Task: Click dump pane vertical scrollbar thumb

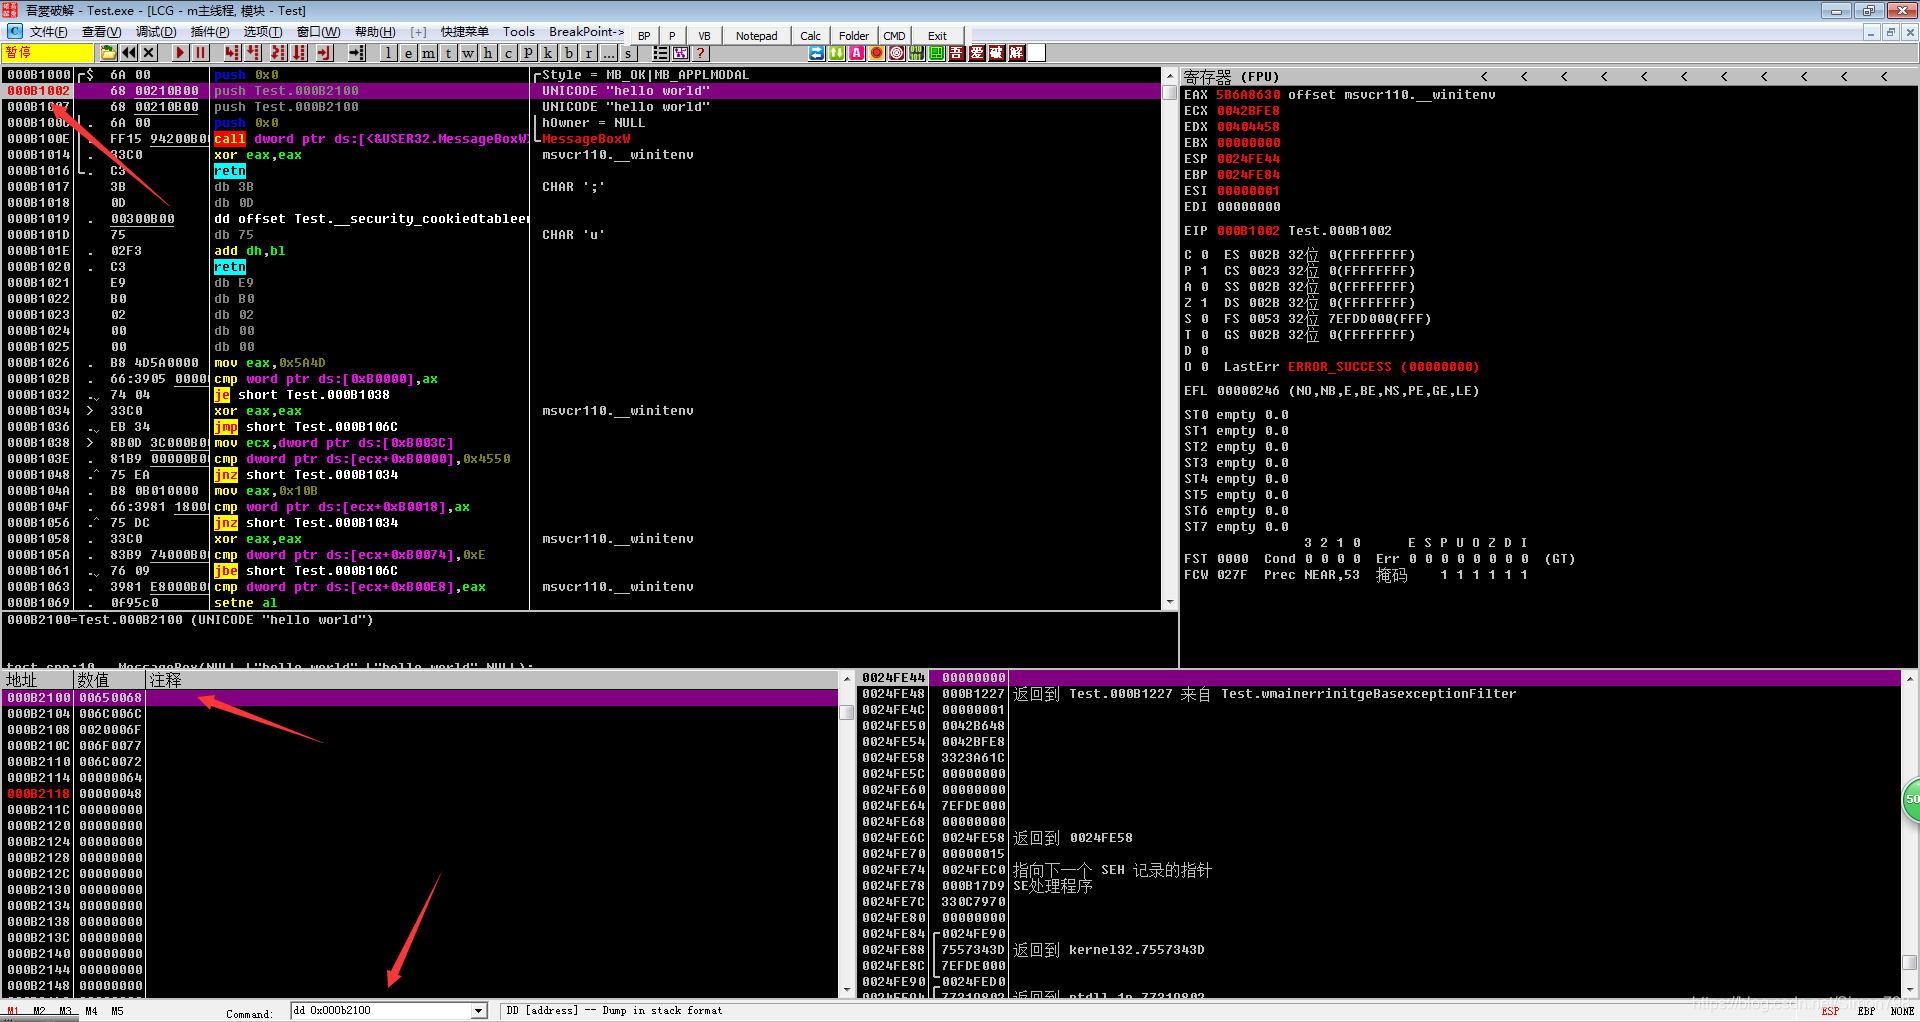Action: 846,712
